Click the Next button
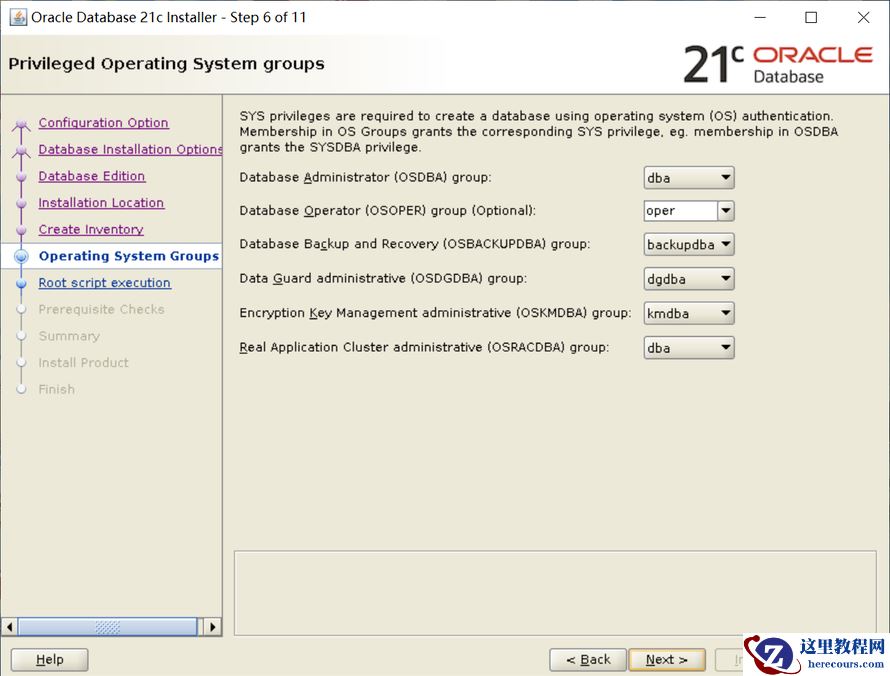Screen dimensions: 890x676 coord(667,660)
